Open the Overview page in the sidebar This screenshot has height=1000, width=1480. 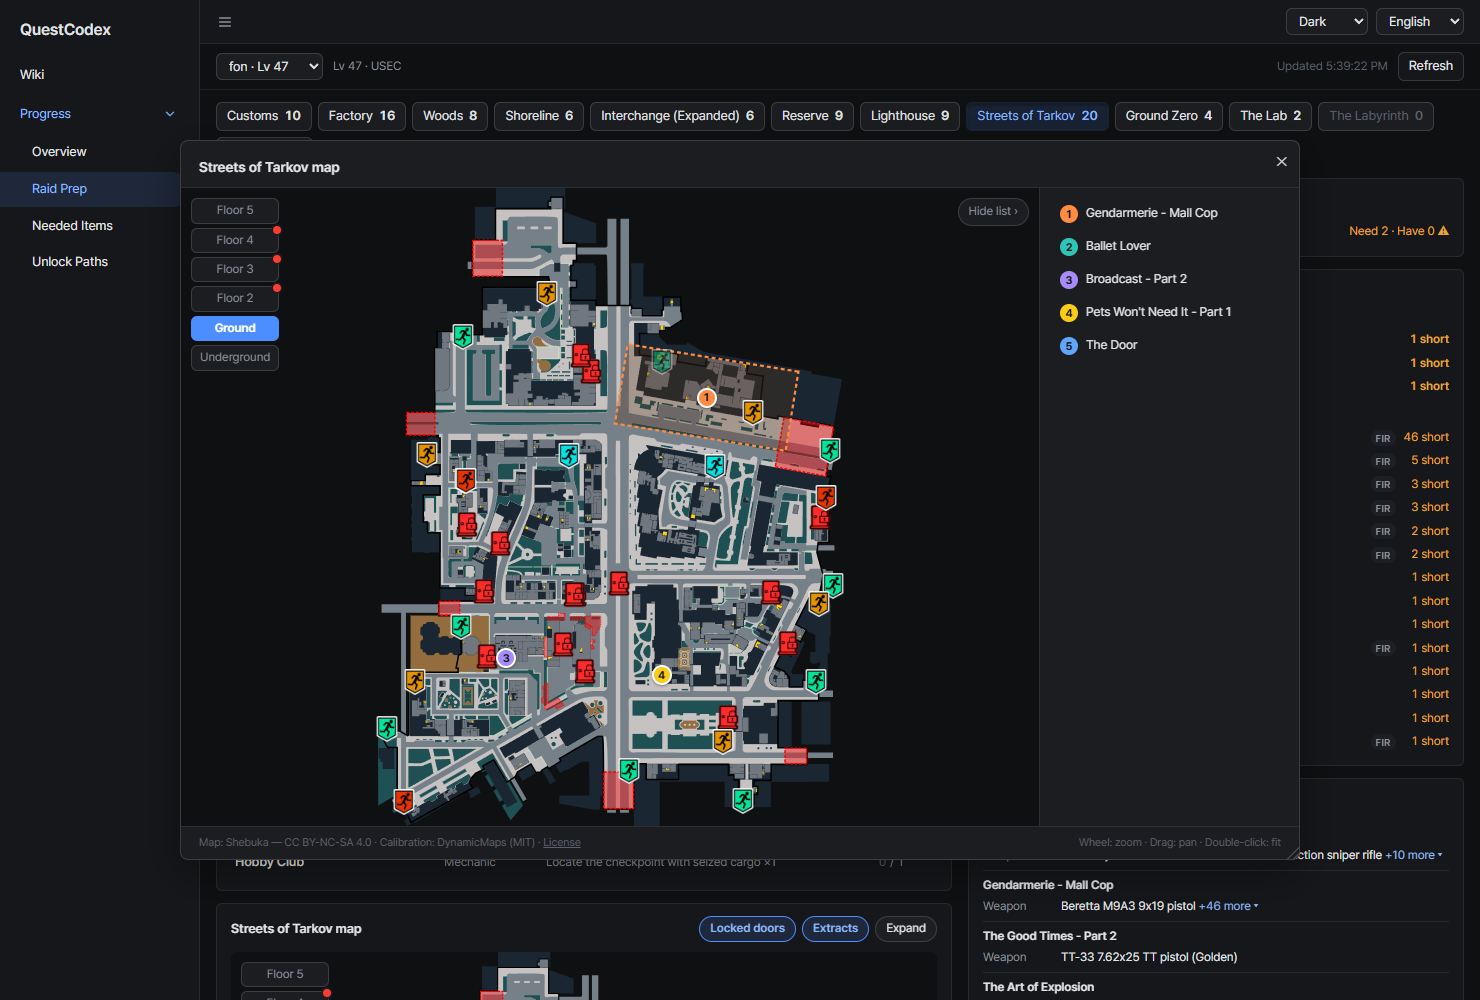59,152
